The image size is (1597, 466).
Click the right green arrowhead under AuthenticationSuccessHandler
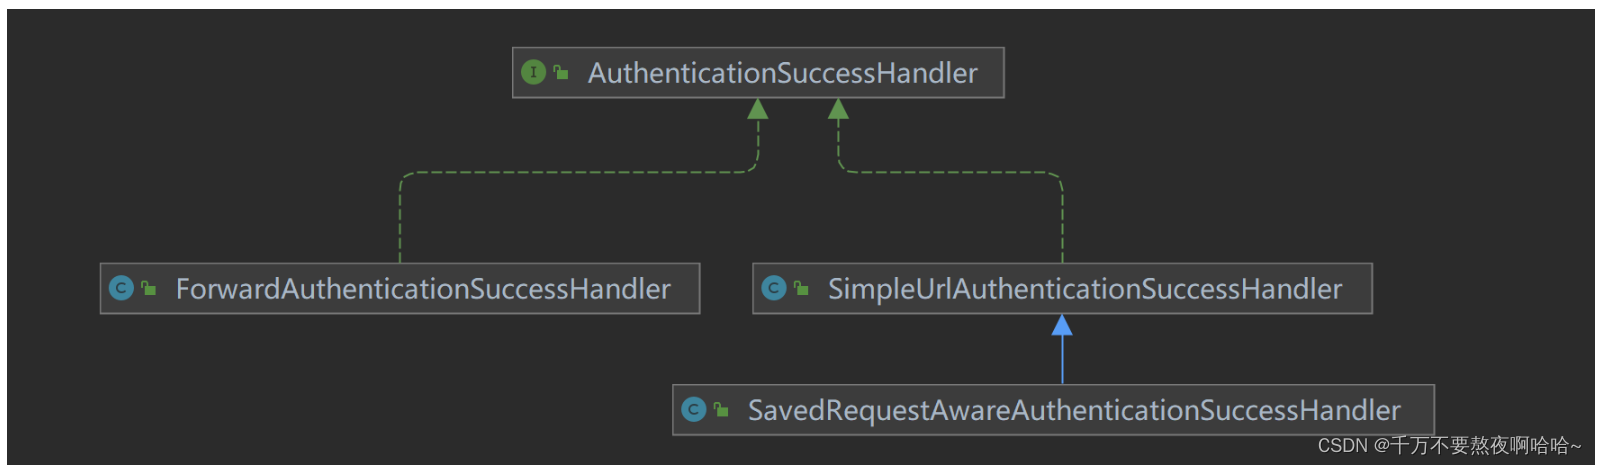(838, 109)
